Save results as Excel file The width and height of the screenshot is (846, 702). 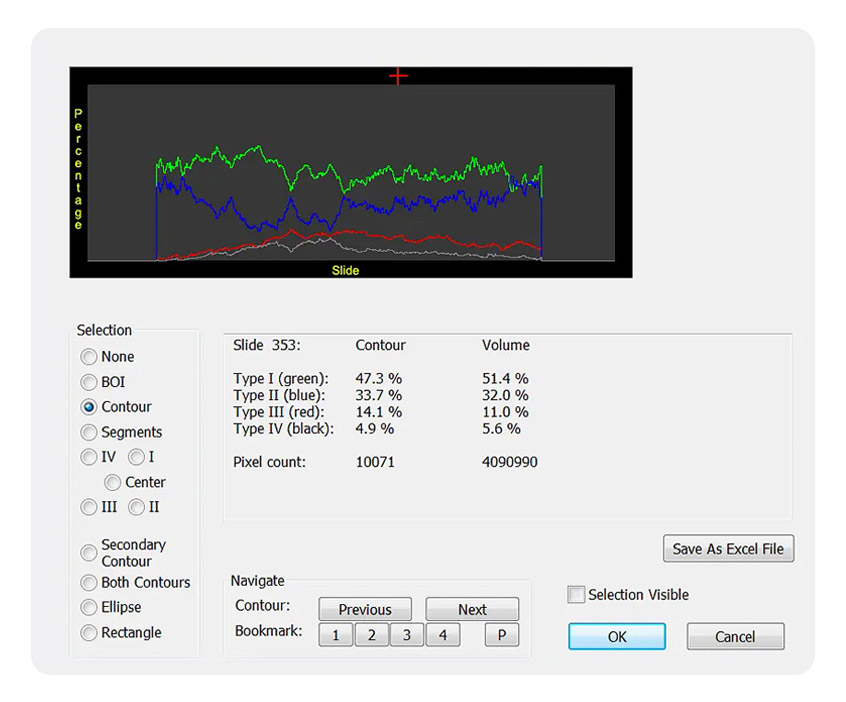tap(728, 549)
